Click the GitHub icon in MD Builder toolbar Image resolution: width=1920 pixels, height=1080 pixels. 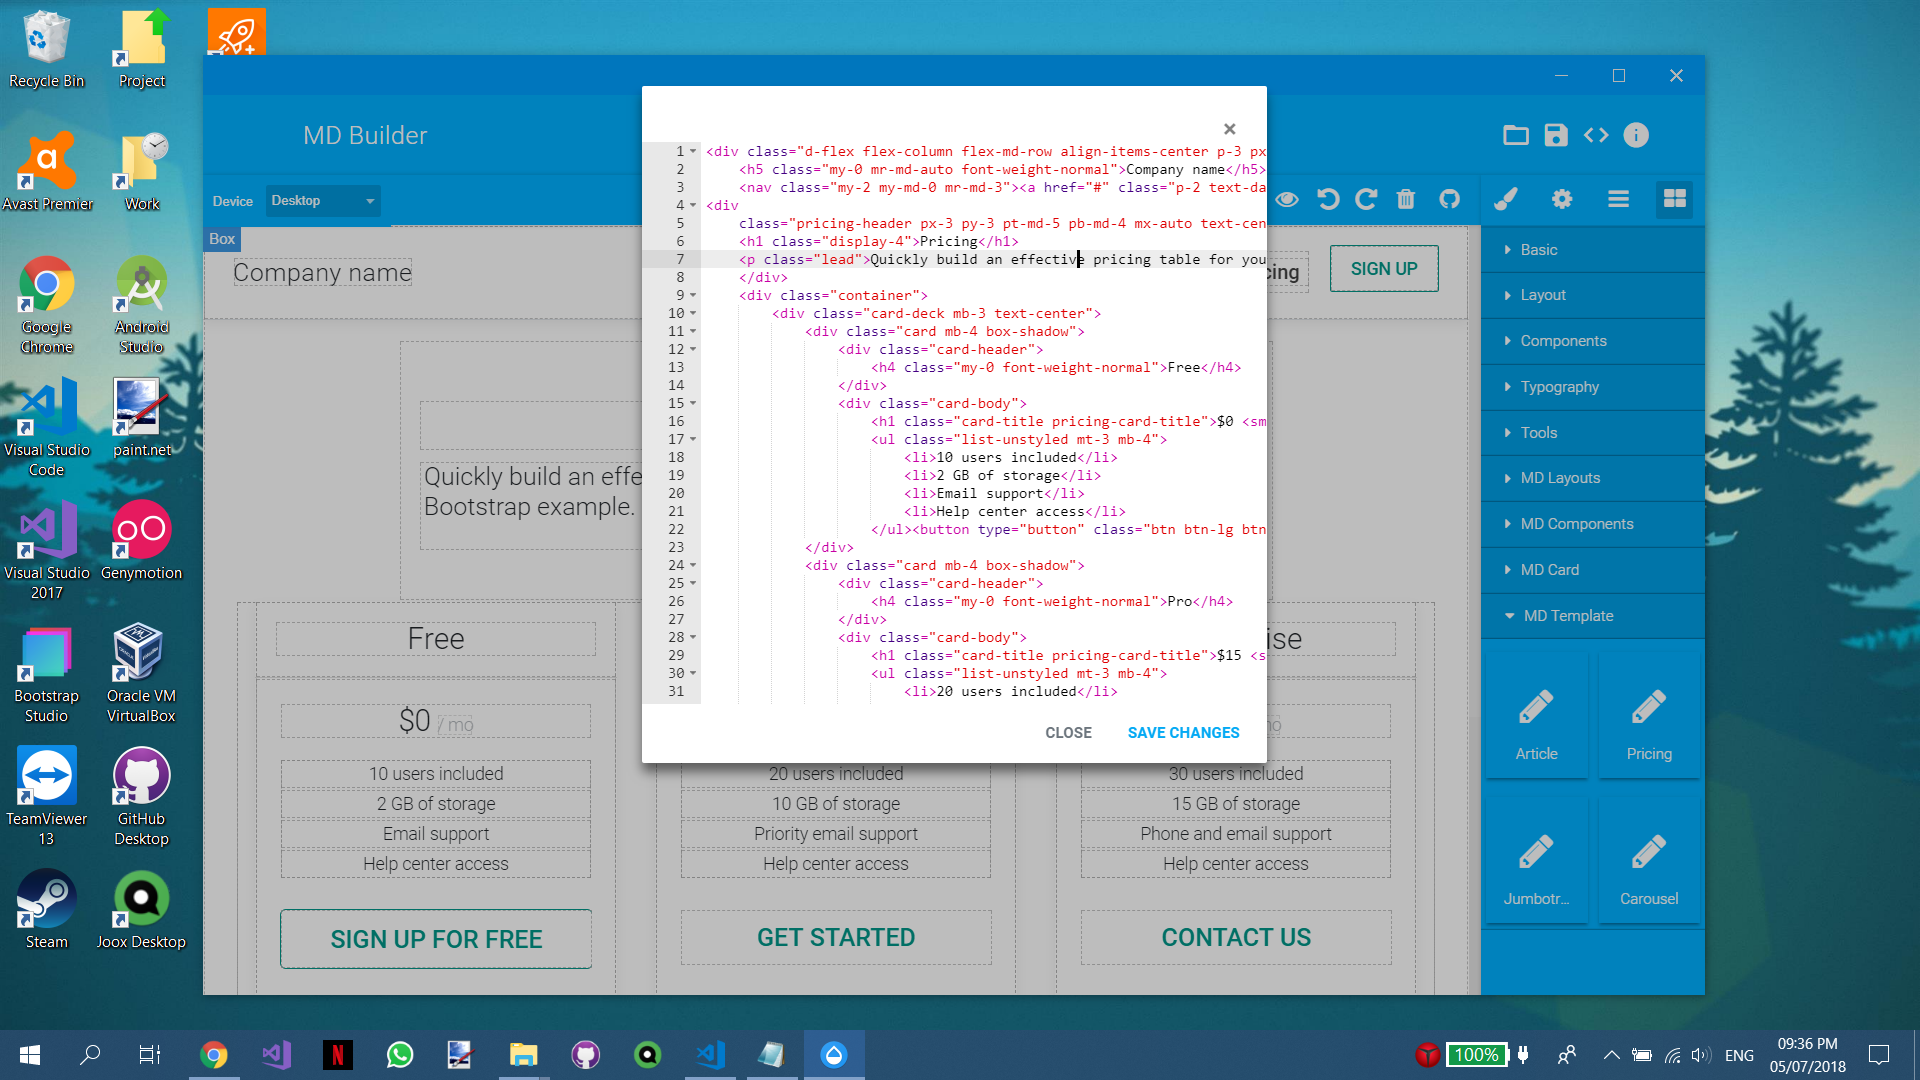1448,198
